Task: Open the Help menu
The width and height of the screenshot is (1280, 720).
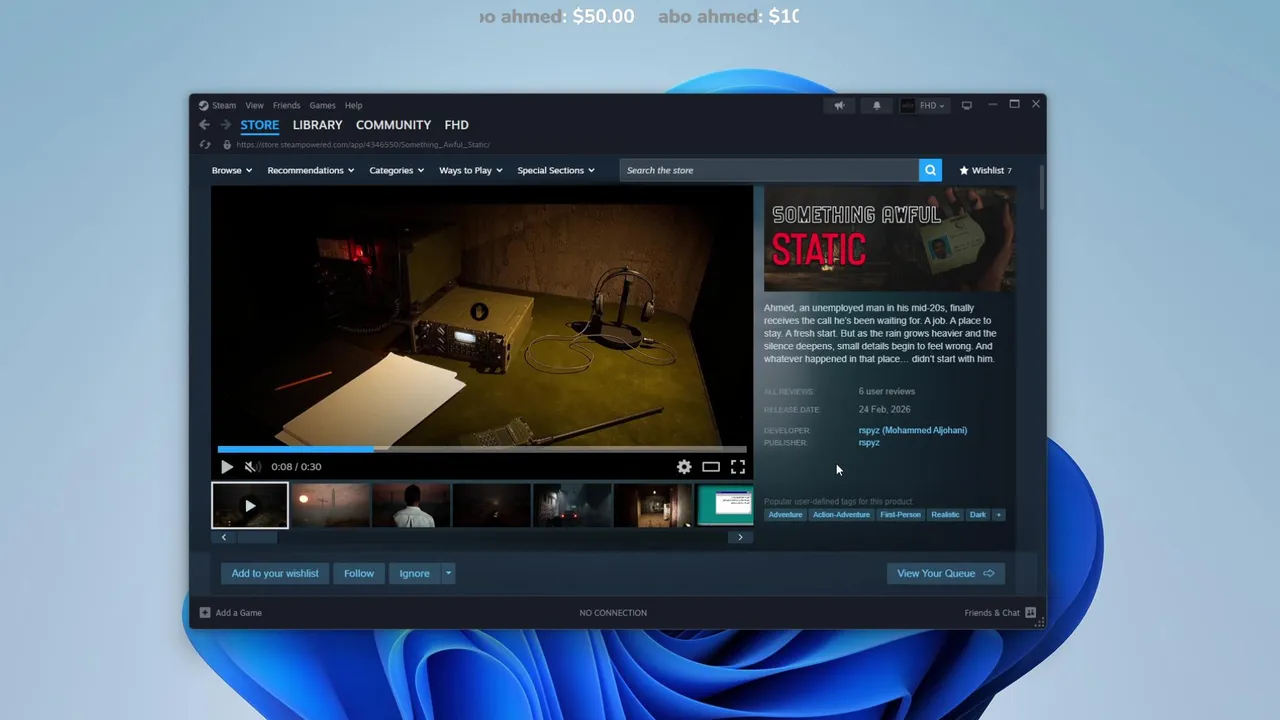Action: [353, 105]
